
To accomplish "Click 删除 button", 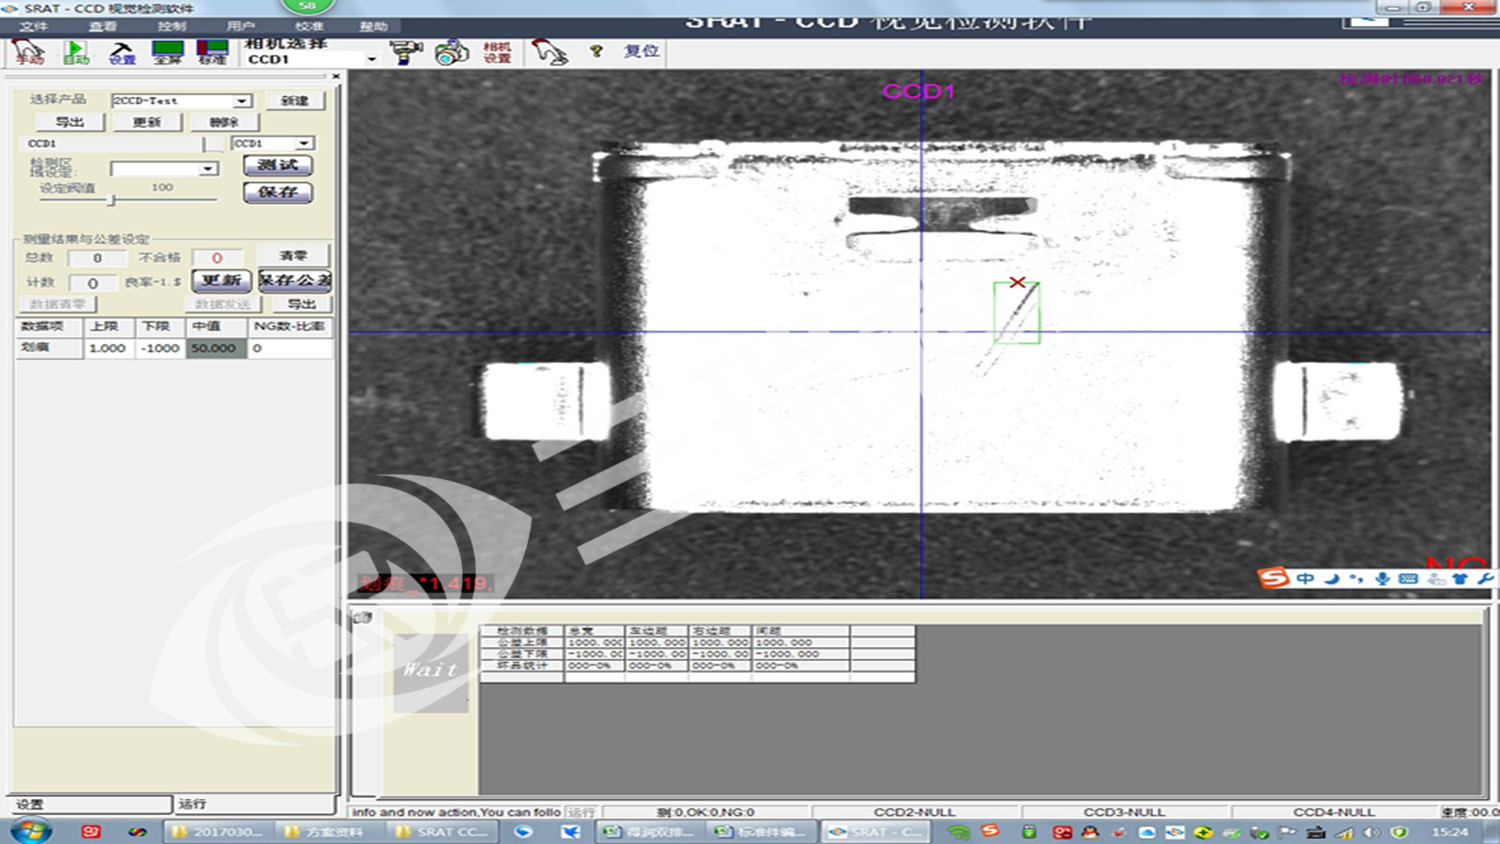I will [x=224, y=122].
